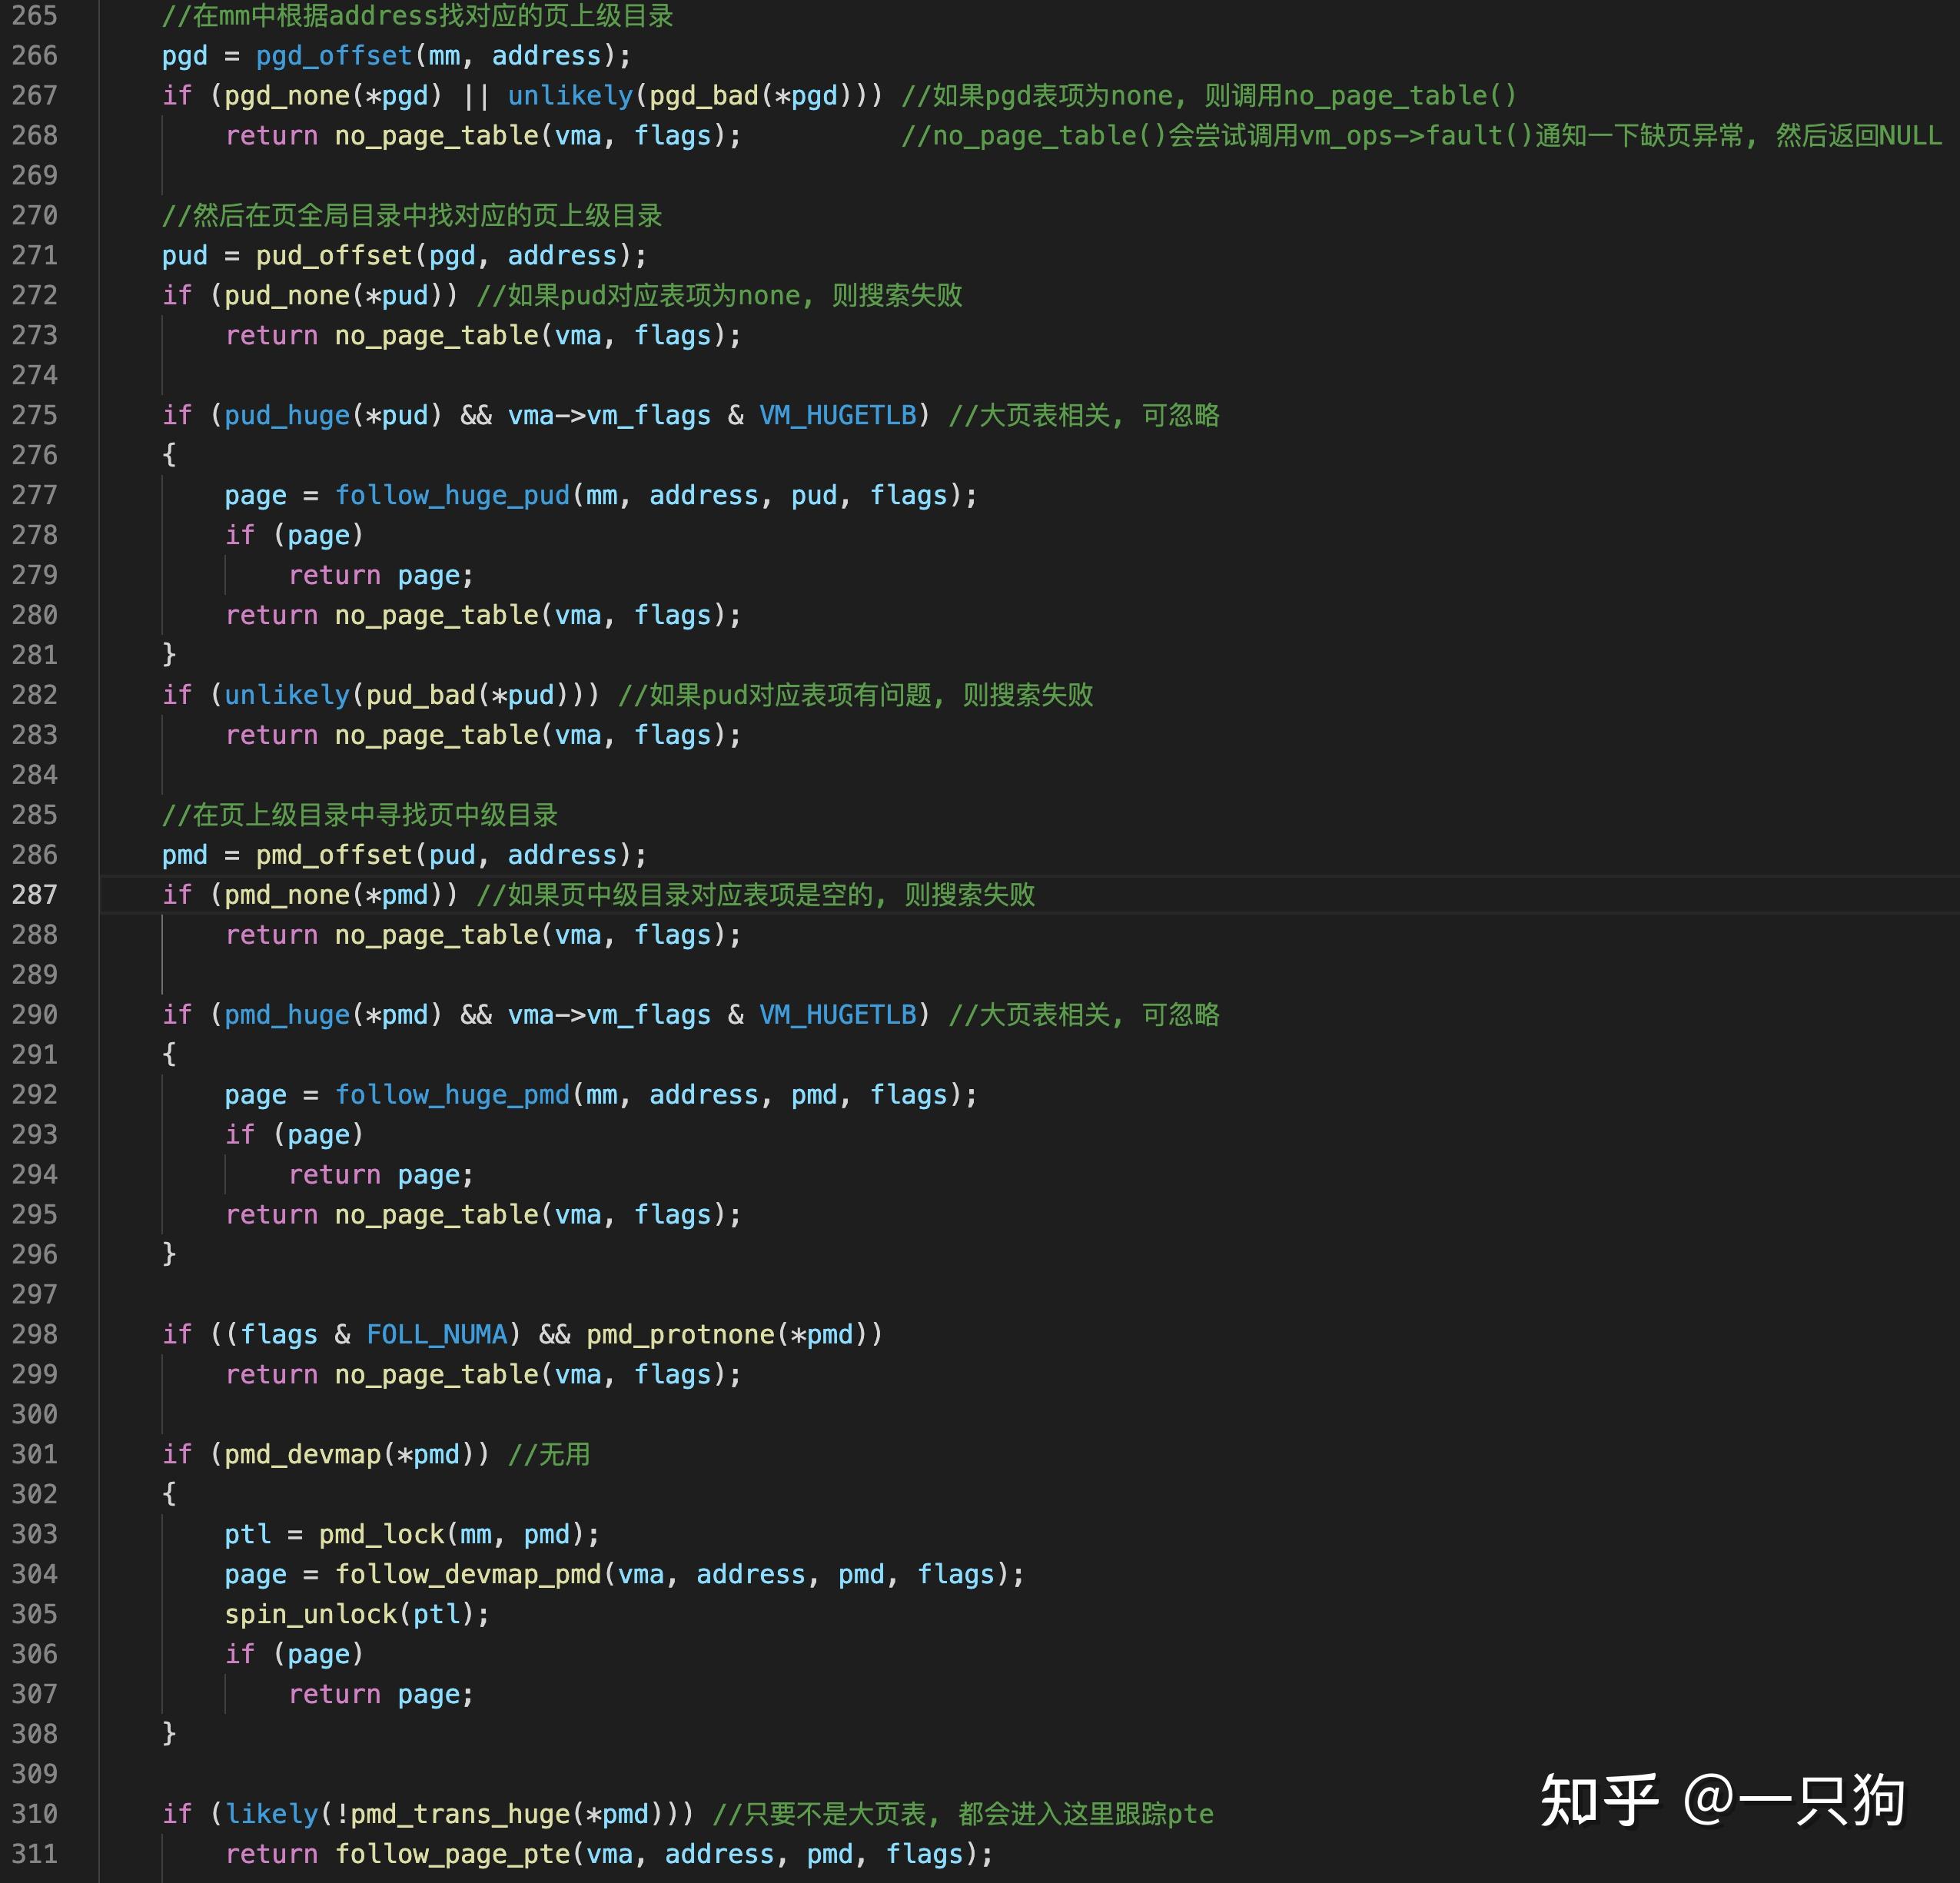
Task: Click the VM_HUGETLB constant on line 275
Action: (840, 415)
